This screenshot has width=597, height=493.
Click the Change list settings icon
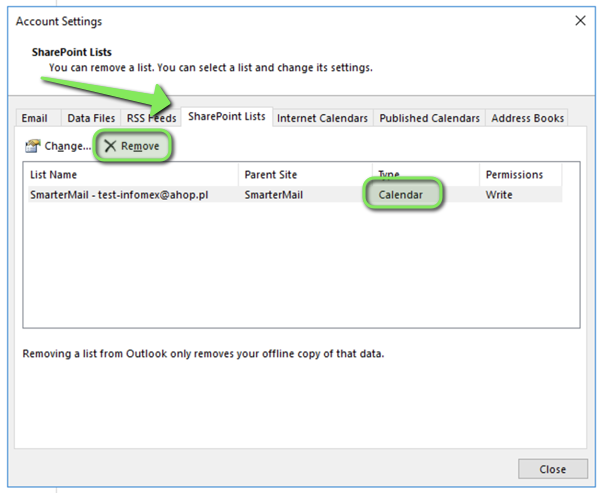[x=32, y=146]
